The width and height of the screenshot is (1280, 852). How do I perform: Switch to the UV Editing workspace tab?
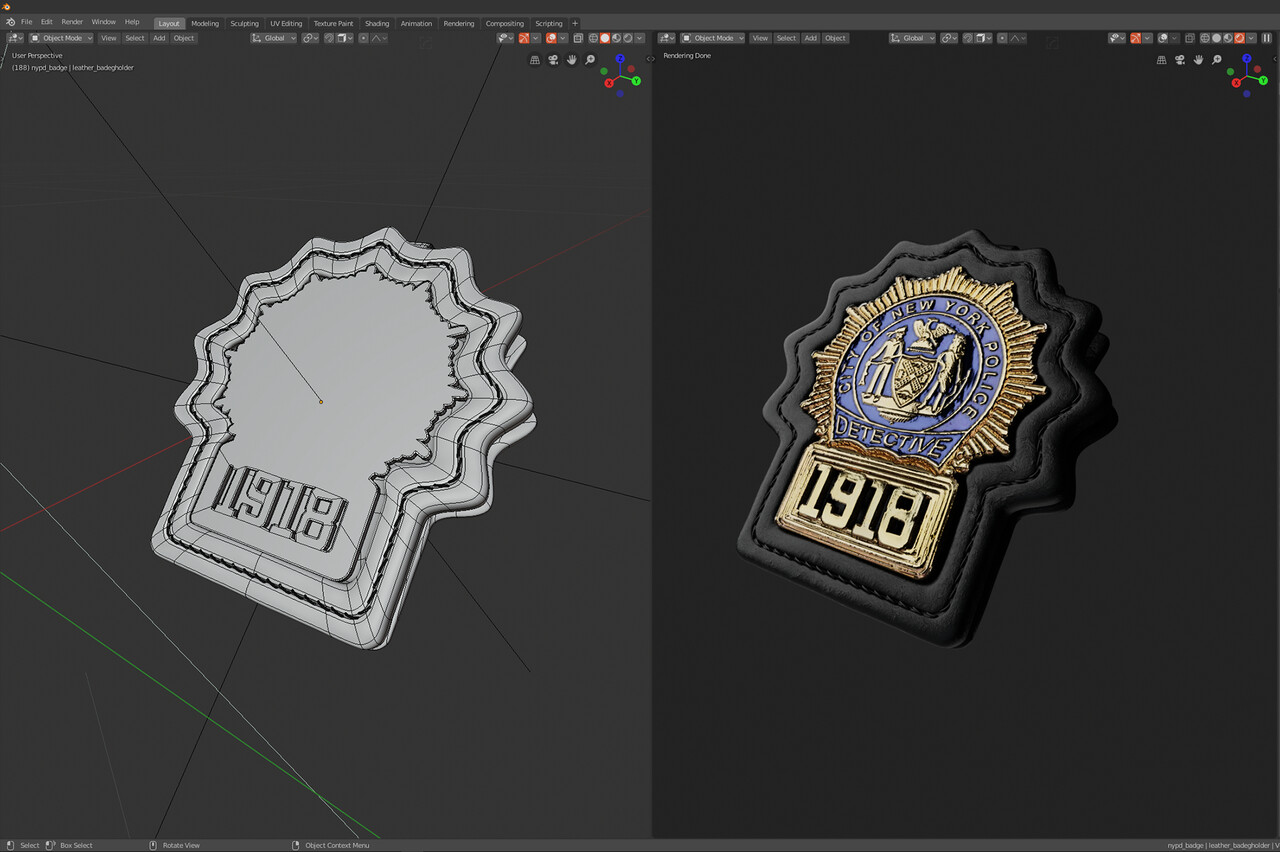click(286, 23)
